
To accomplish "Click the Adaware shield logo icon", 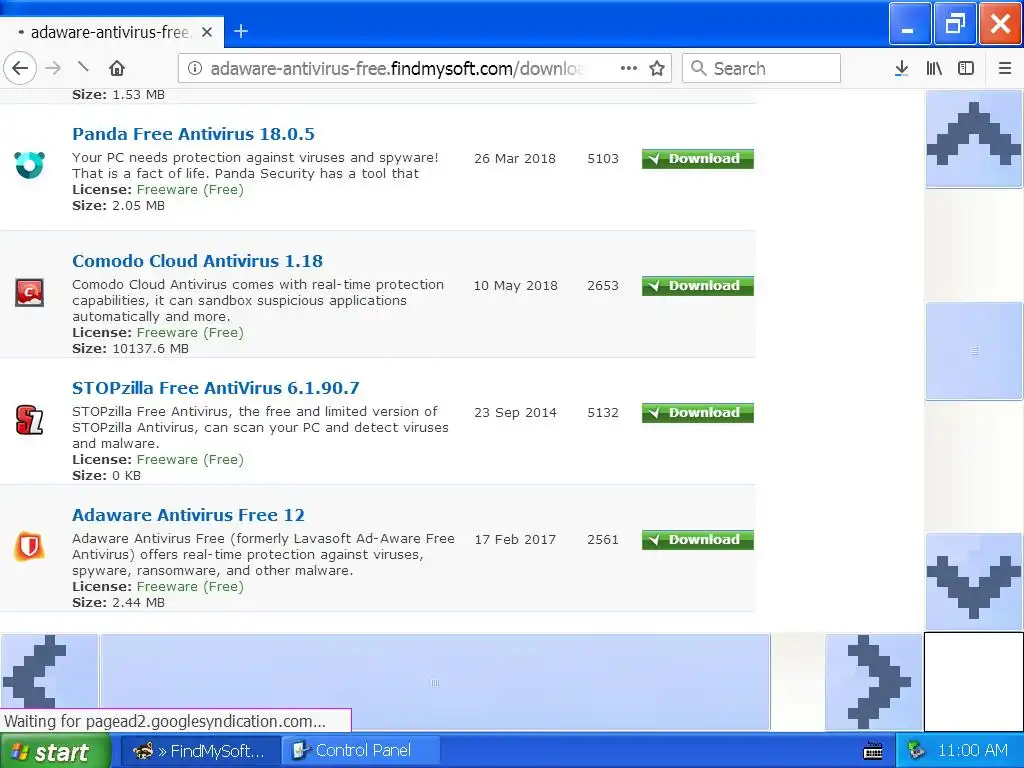I will click(x=29, y=547).
